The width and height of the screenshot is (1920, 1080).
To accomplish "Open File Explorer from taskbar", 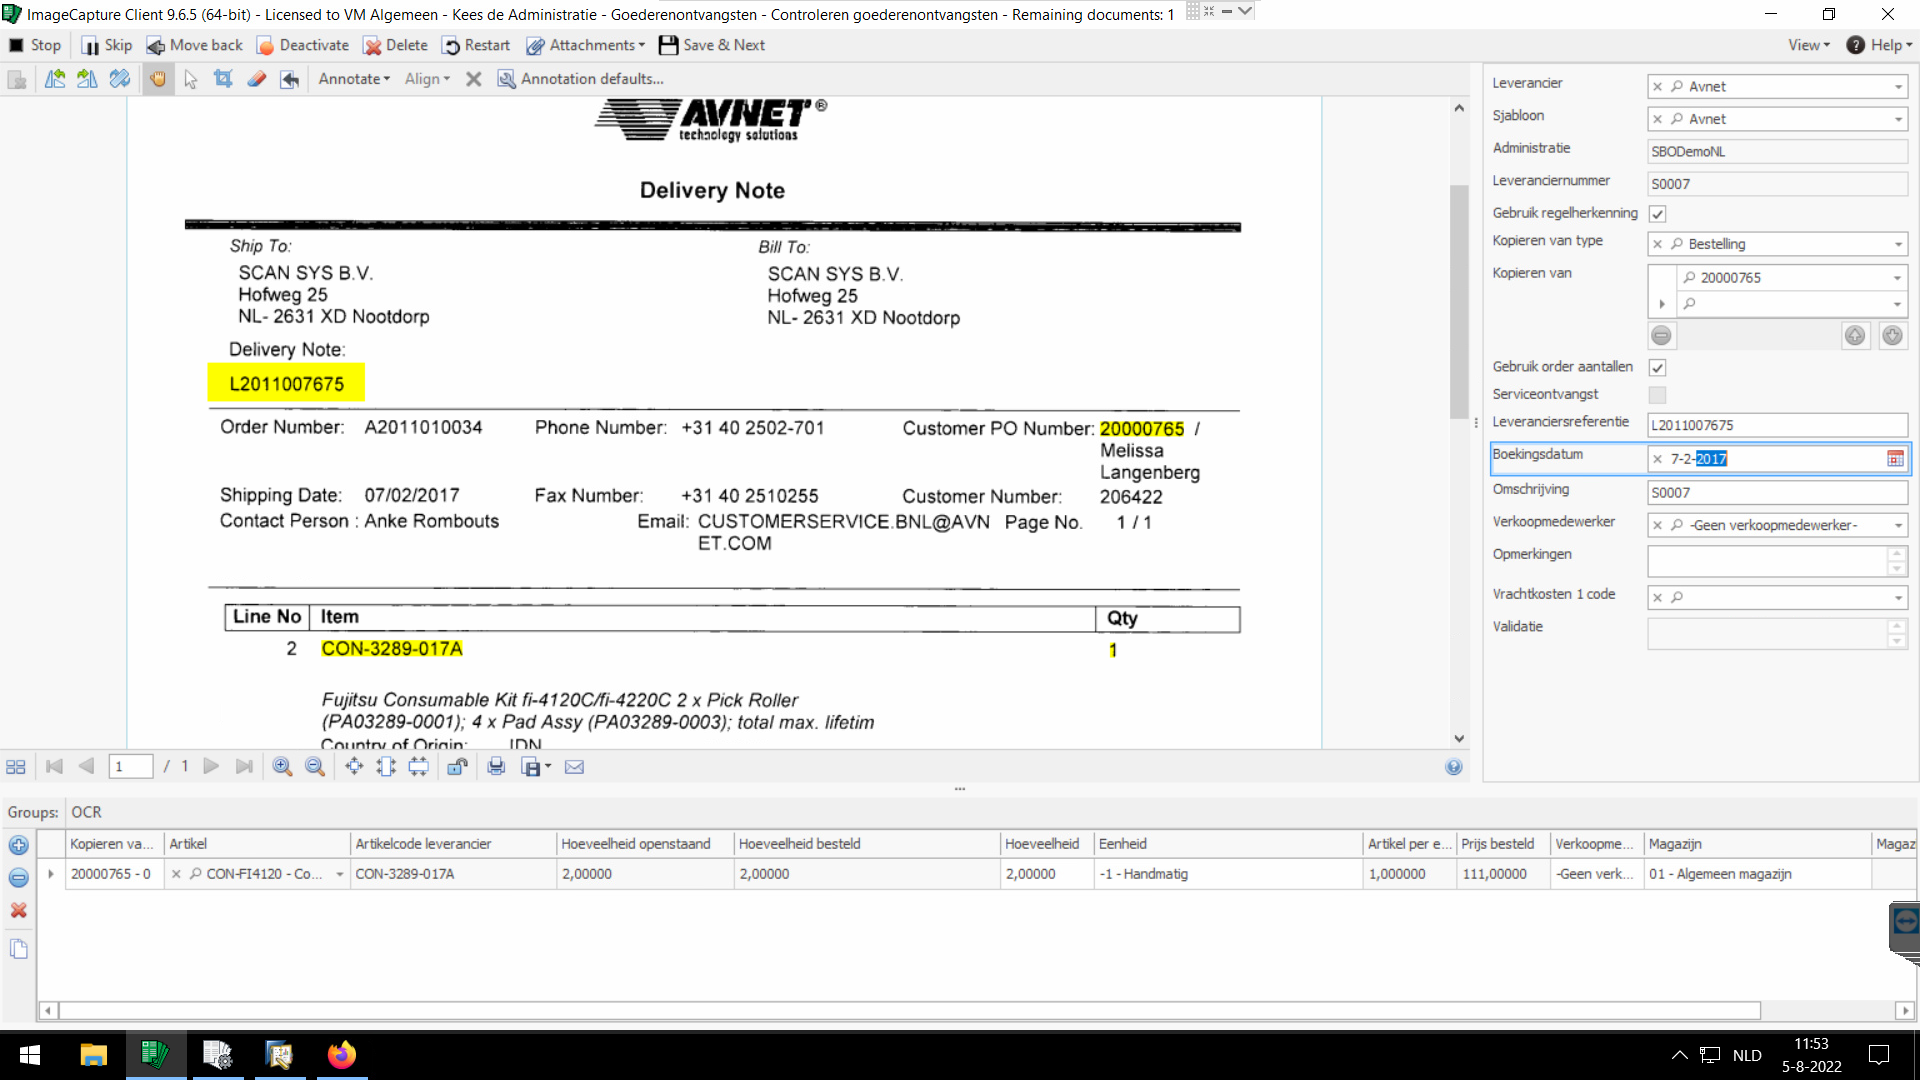I will [x=93, y=1055].
